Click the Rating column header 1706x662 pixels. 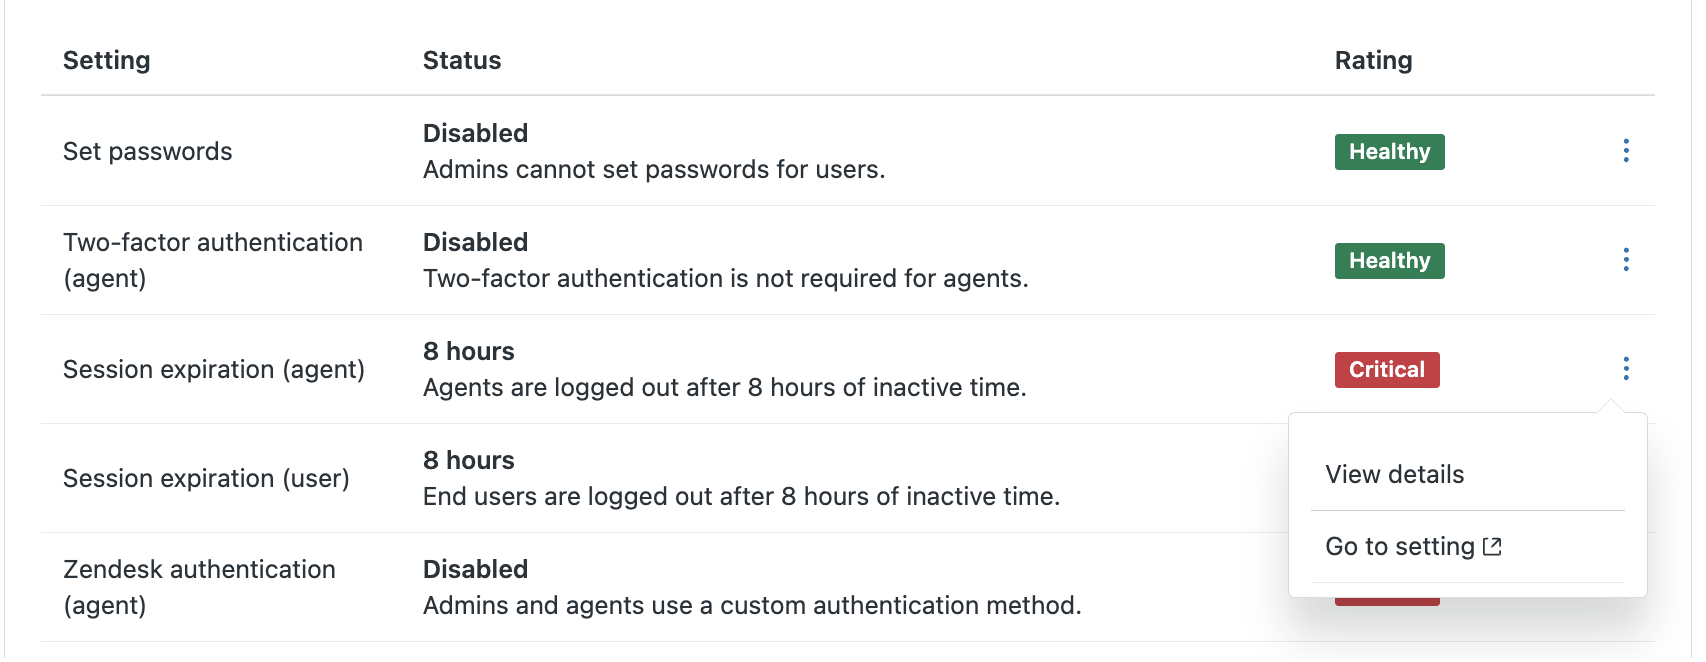tap(1373, 60)
